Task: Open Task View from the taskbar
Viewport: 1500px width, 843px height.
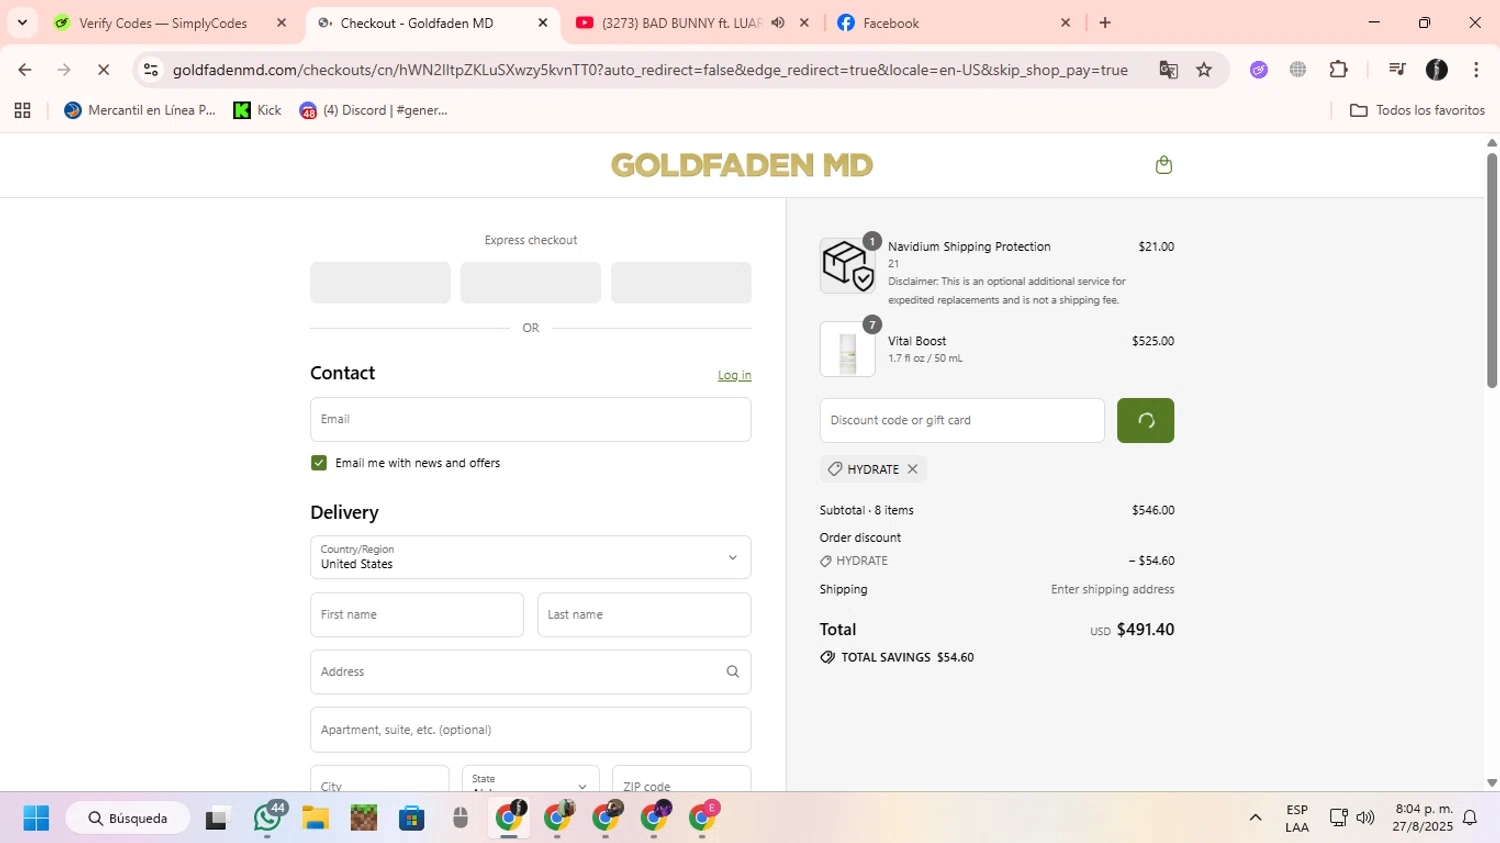Action: coord(217,818)
